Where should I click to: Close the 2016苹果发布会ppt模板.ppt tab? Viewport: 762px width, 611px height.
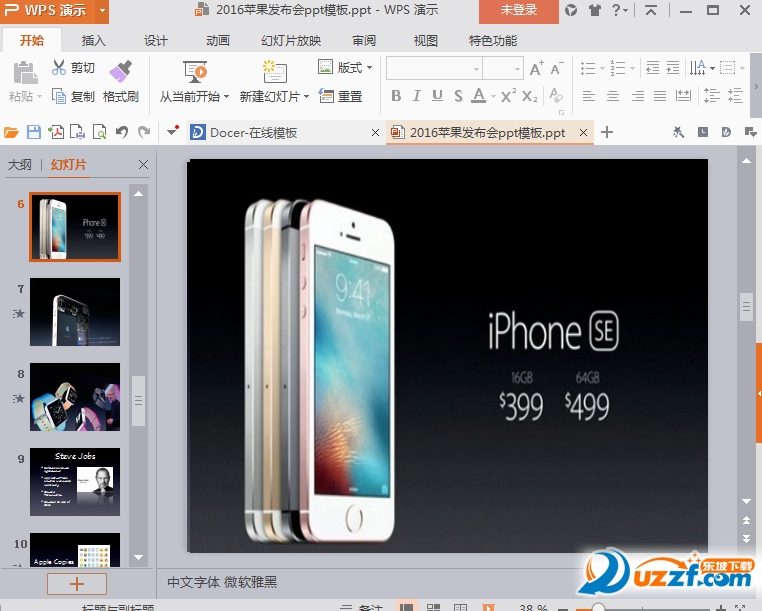584,132
